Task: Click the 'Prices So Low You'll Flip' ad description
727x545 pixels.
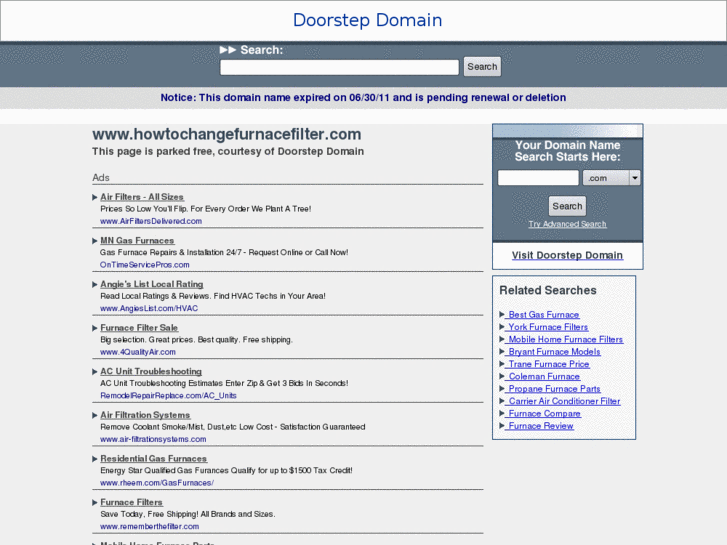Action: tap(205, 209)
